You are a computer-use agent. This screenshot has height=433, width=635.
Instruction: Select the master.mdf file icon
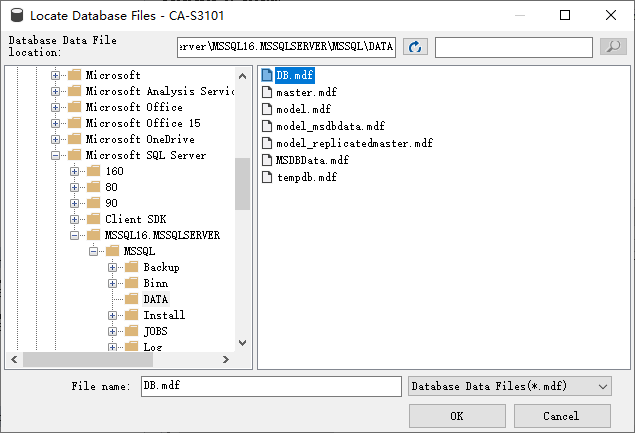[x=267, y=92]
